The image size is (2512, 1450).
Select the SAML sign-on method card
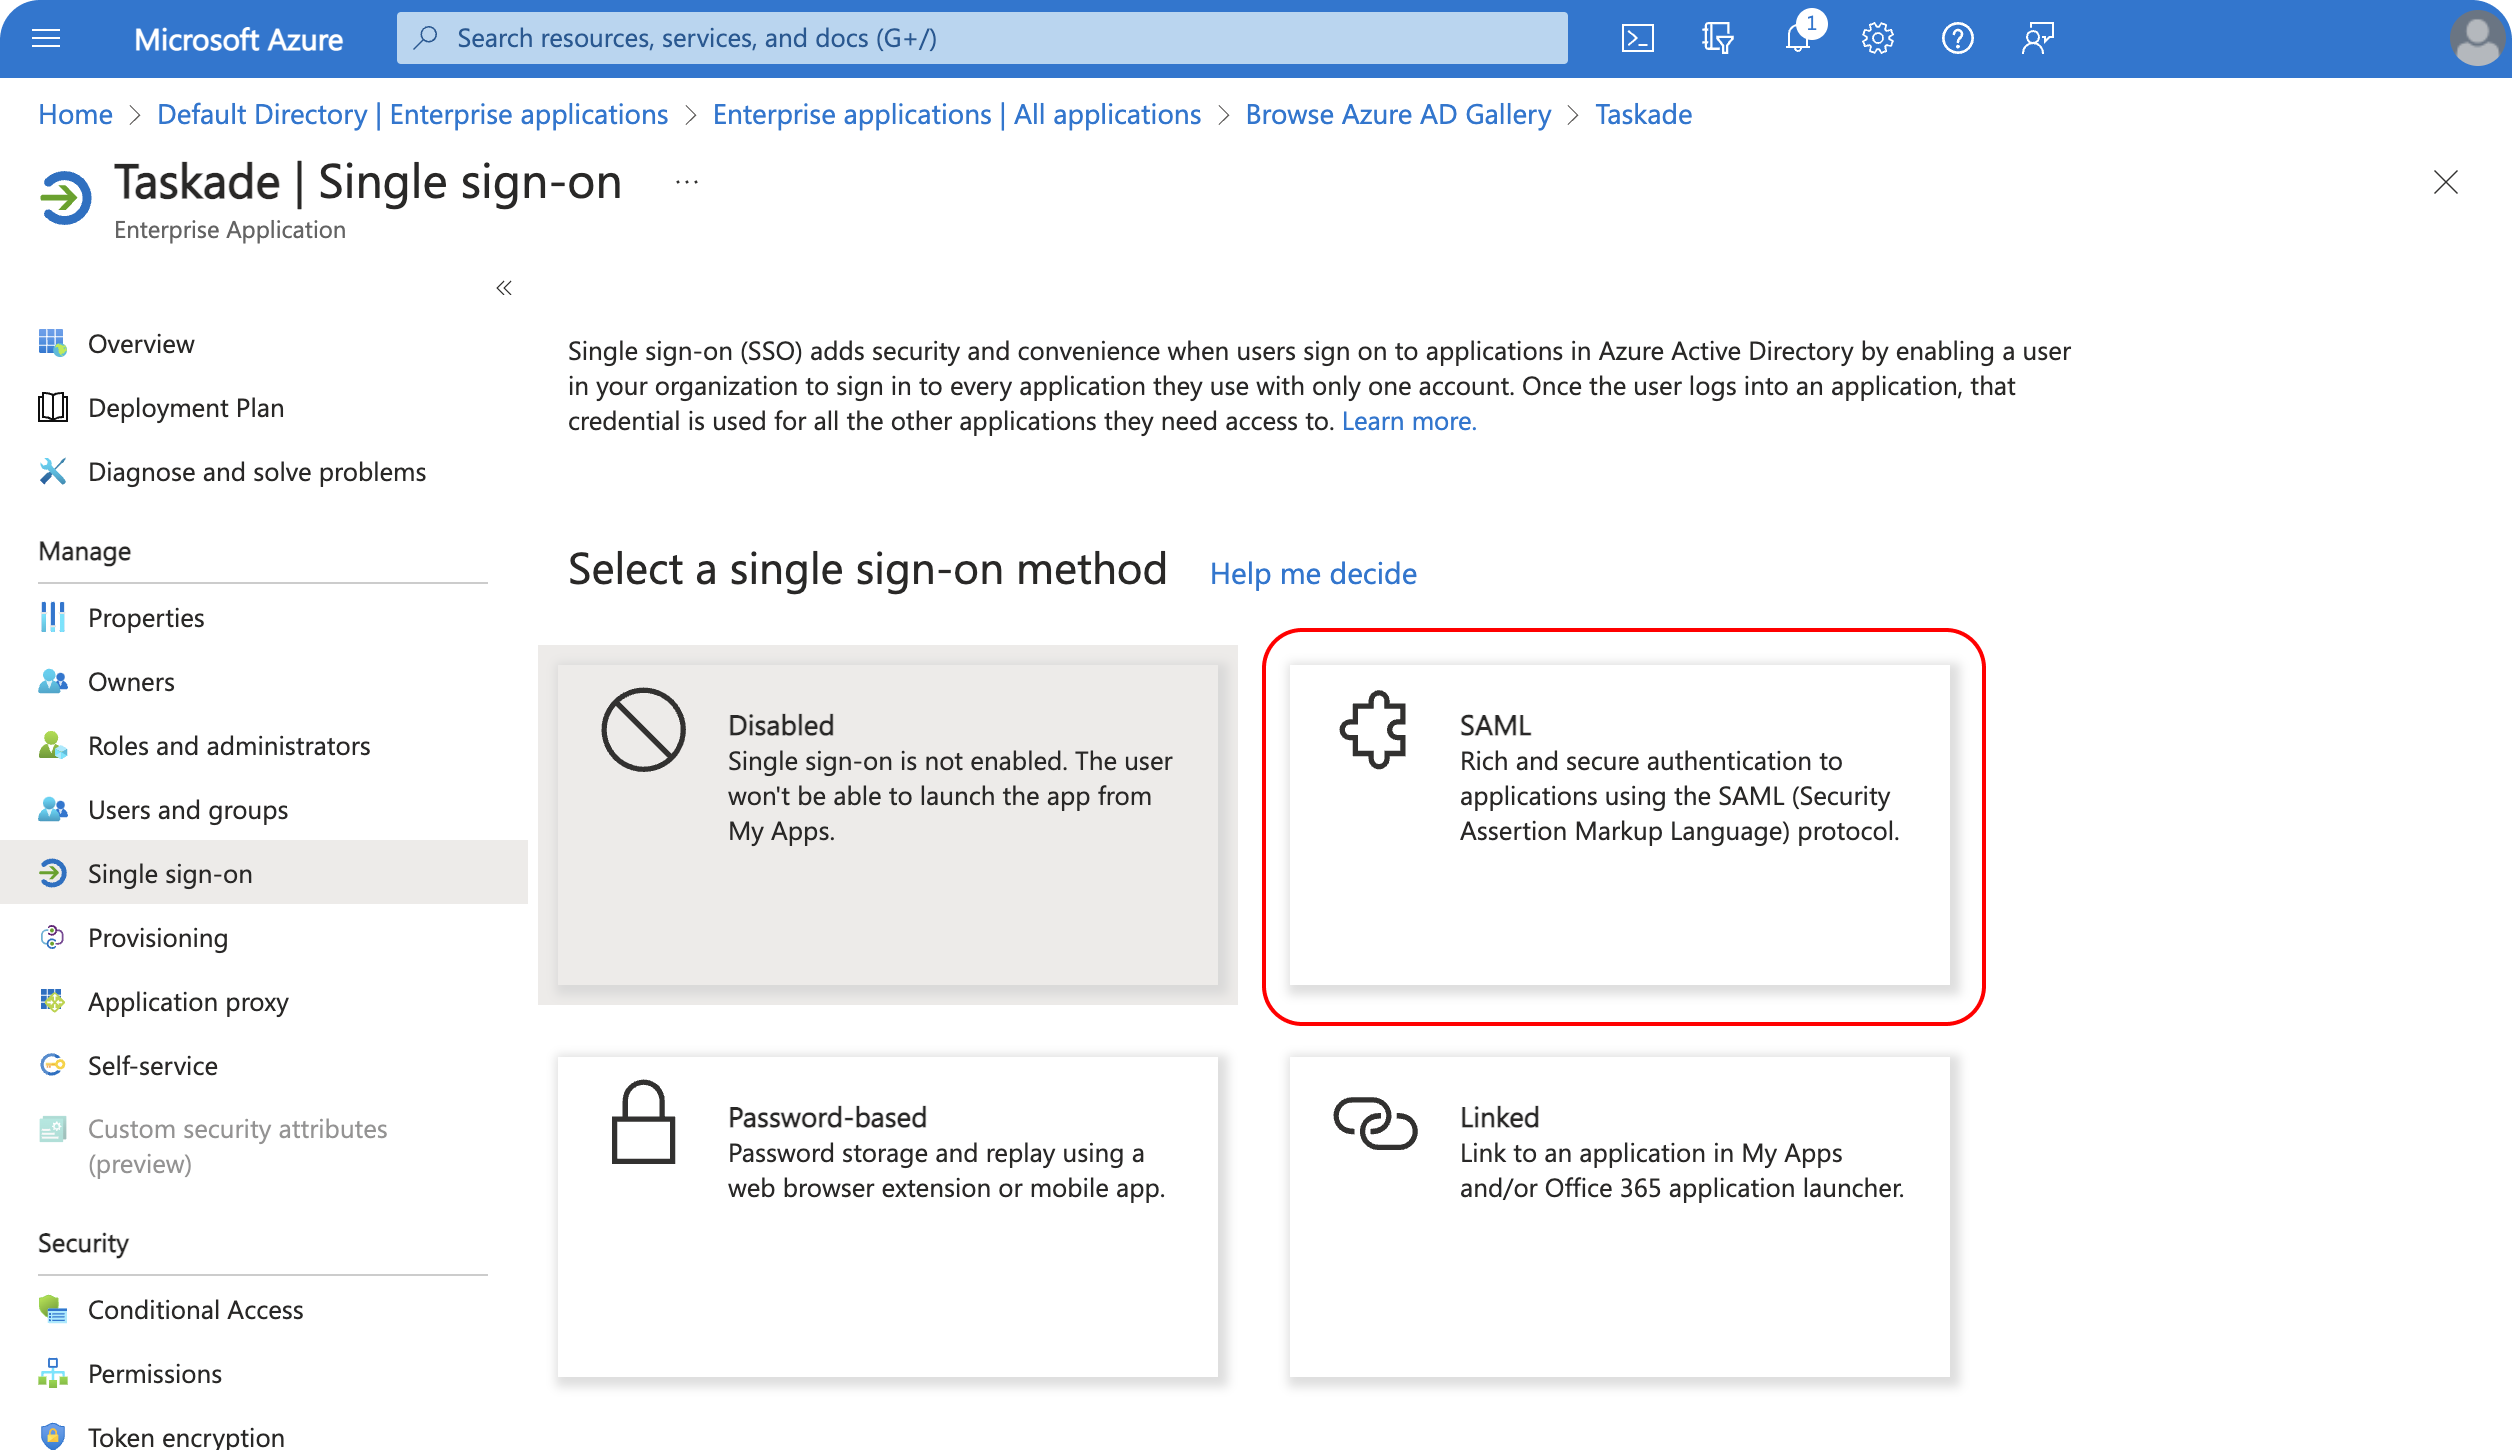[1619, 825]
